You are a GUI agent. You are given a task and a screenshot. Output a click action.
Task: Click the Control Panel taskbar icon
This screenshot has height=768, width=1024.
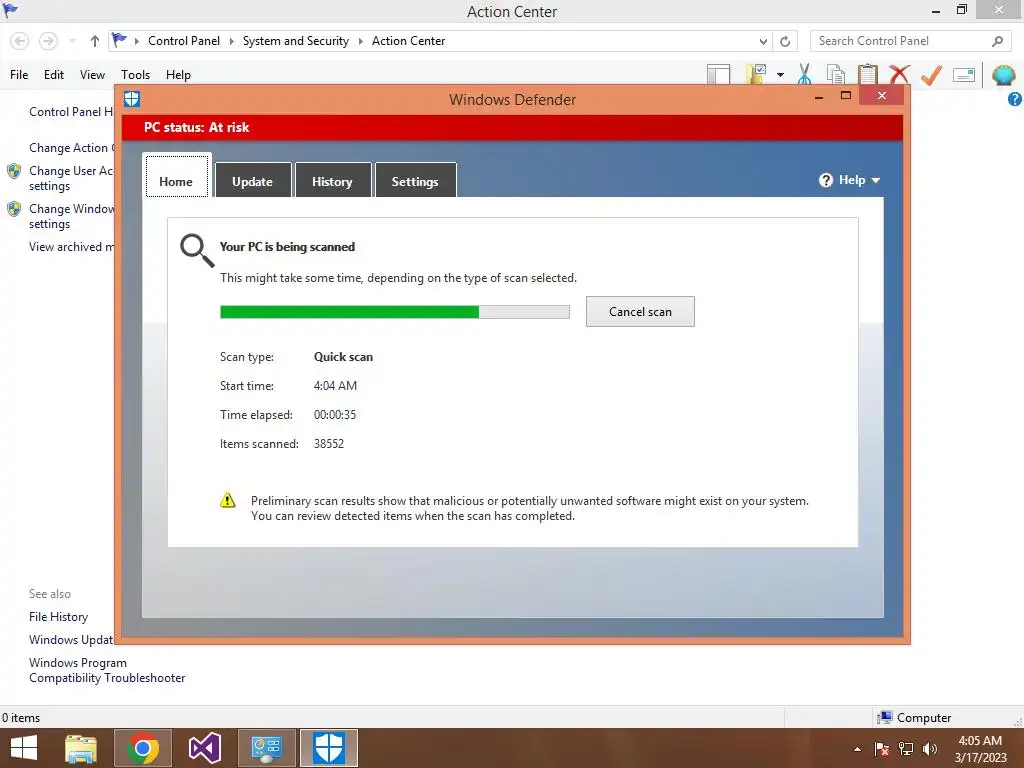point(266,748)
